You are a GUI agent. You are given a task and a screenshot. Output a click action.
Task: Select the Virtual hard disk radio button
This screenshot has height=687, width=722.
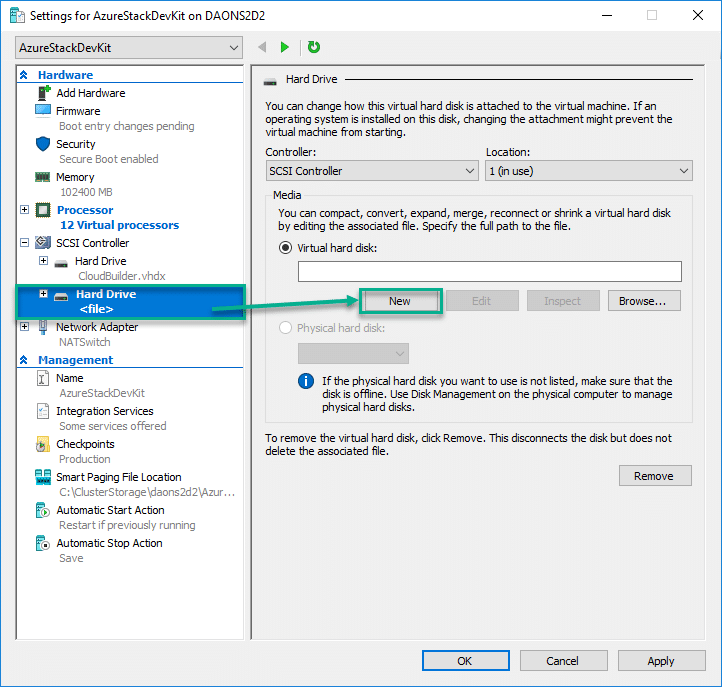(285, 248)
